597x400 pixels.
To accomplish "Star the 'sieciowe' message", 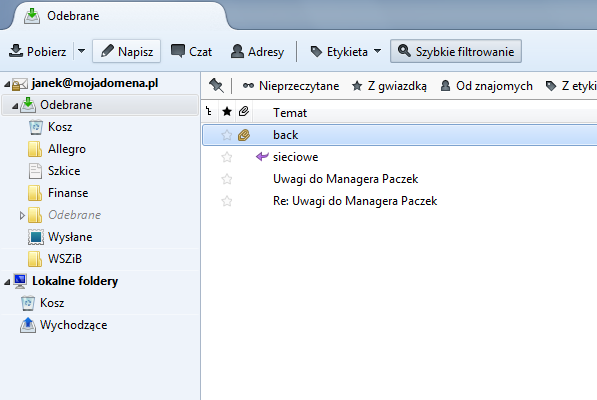I will 227,157.
